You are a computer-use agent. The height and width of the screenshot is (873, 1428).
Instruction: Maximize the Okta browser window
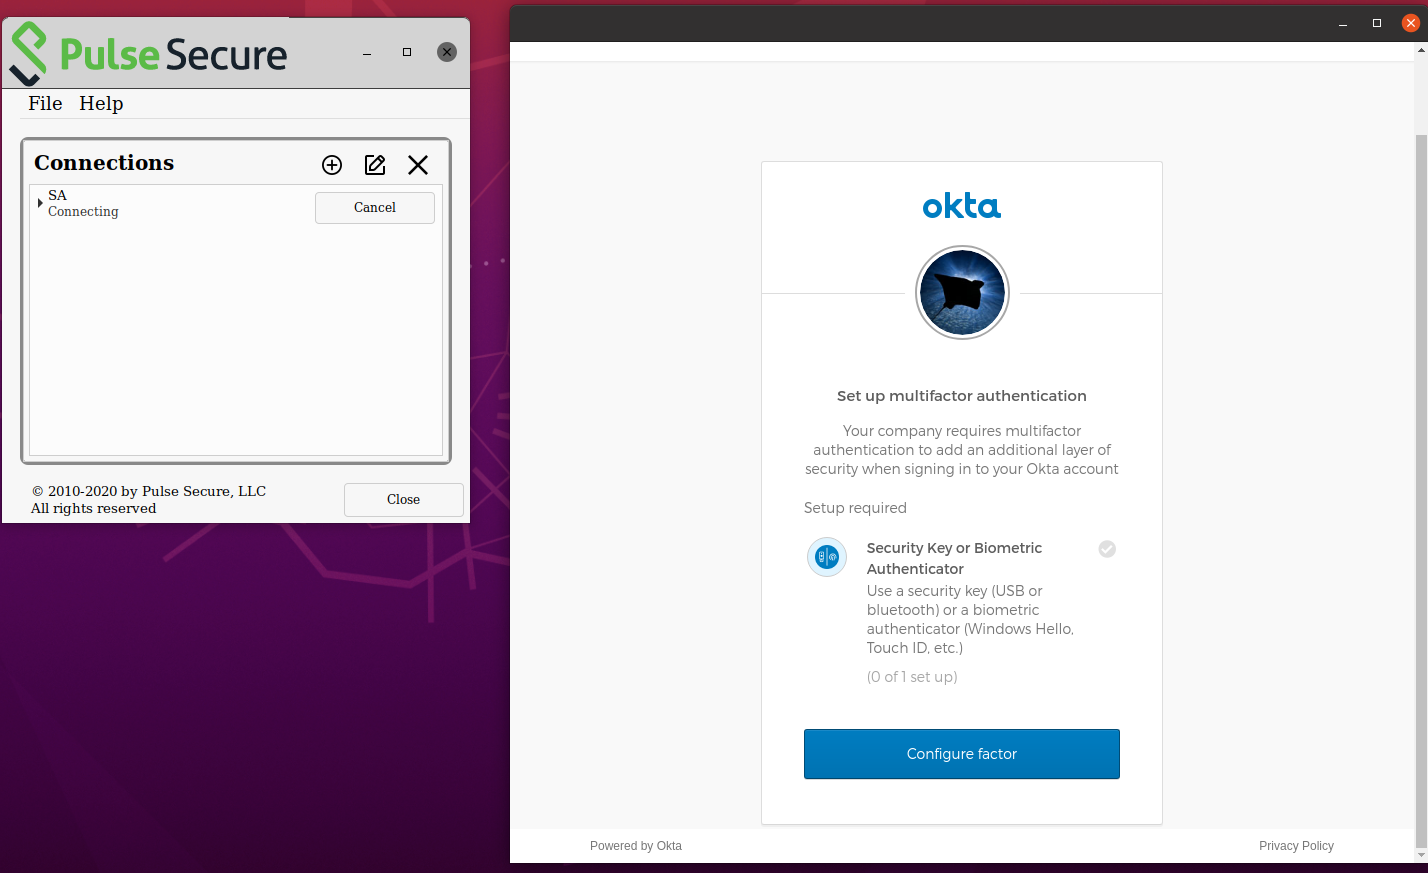pos(1377,23)
